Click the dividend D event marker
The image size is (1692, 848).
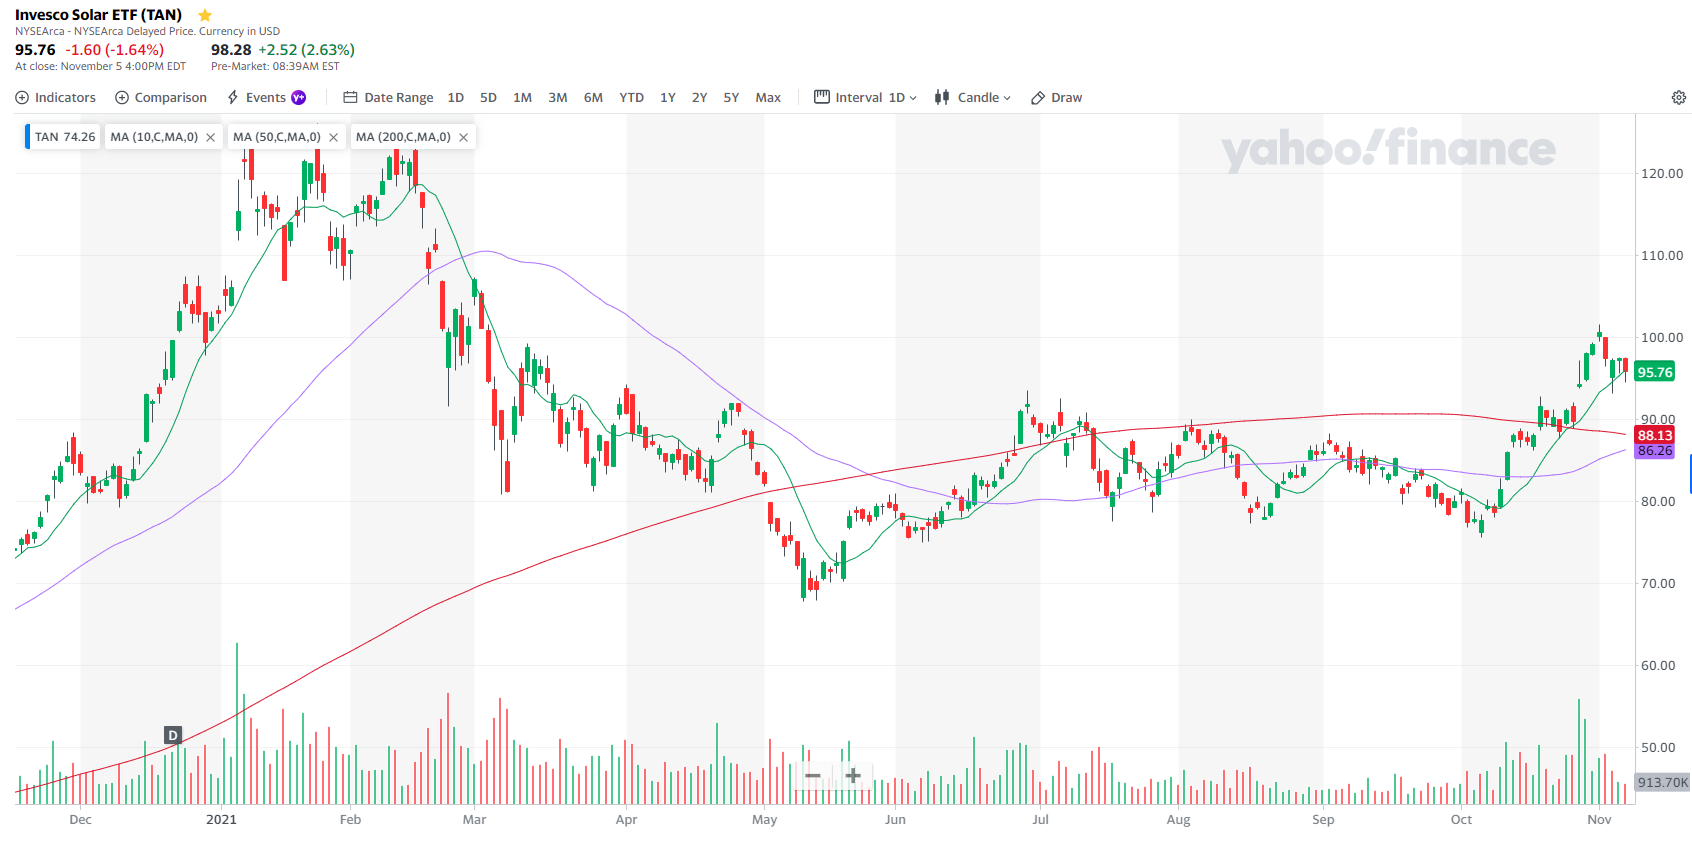pyautogui.click(x=173, y=735)
